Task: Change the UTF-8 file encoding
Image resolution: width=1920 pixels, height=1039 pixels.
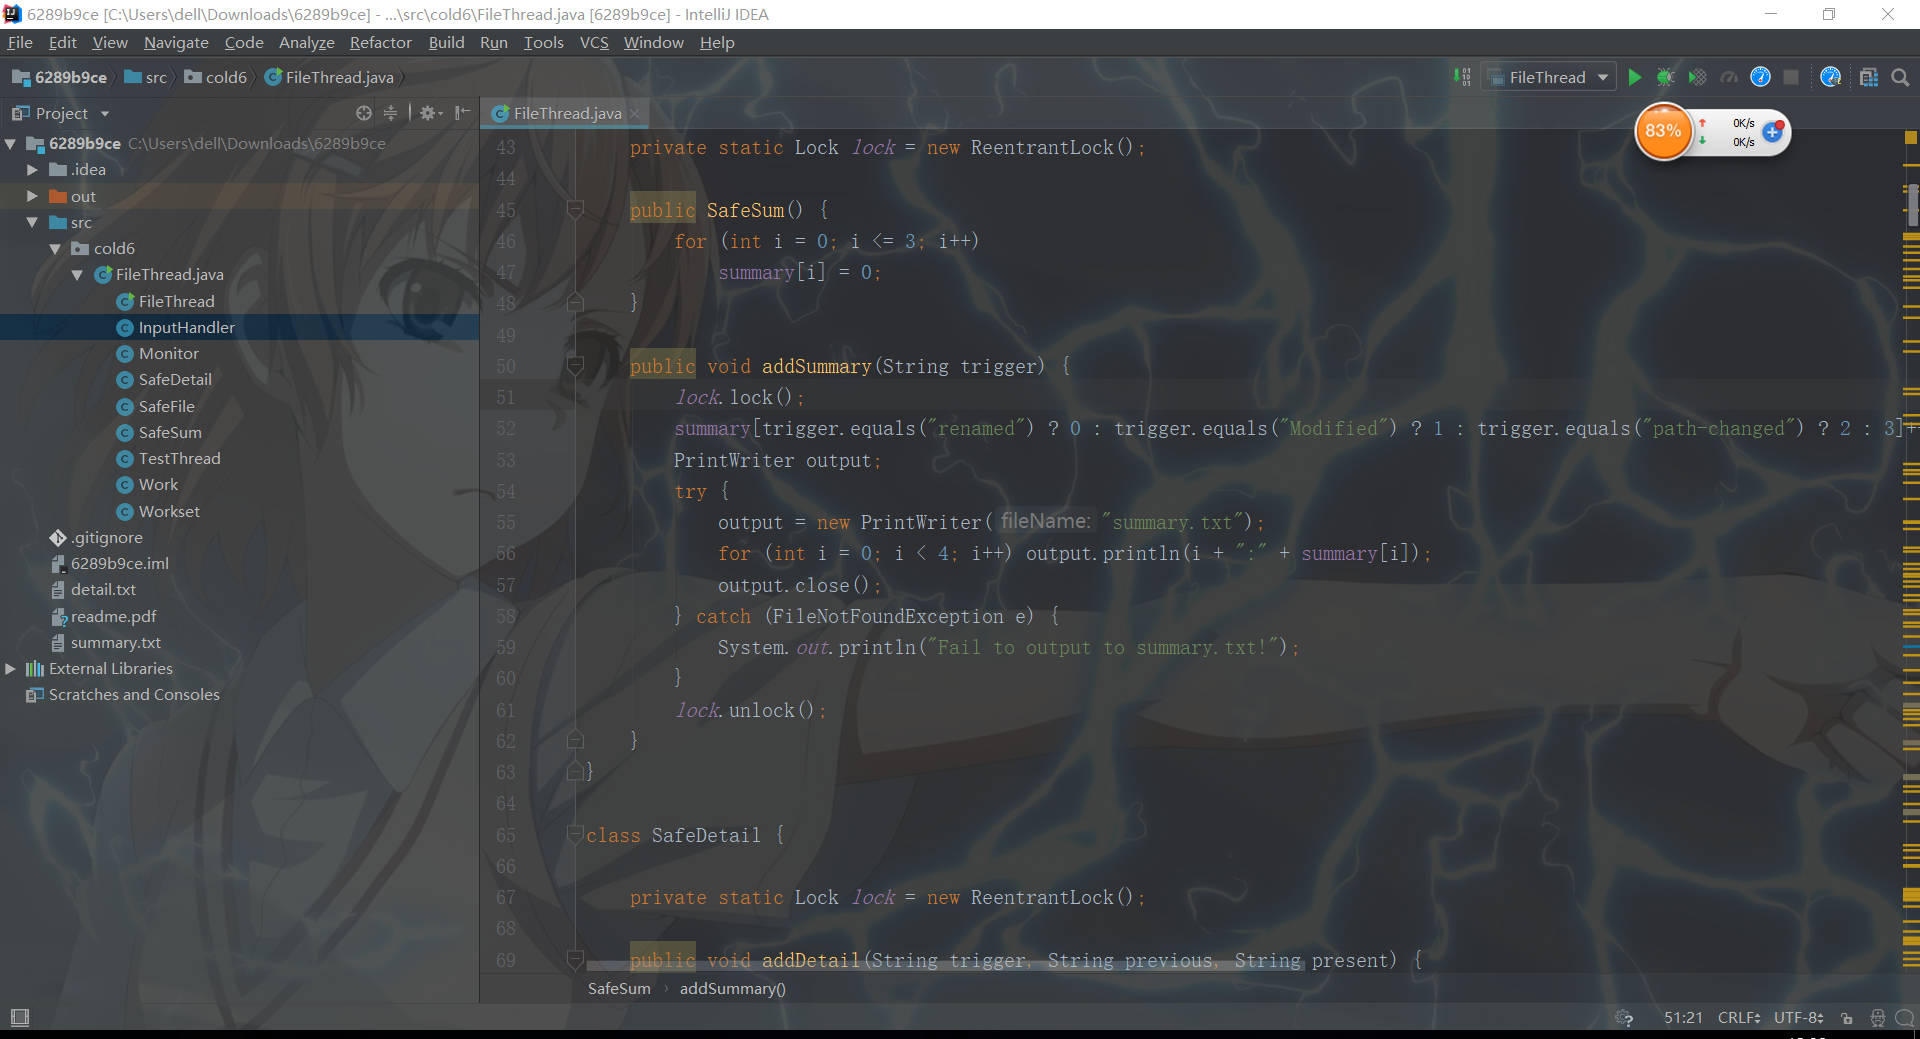Action: click(1798, 1017)
